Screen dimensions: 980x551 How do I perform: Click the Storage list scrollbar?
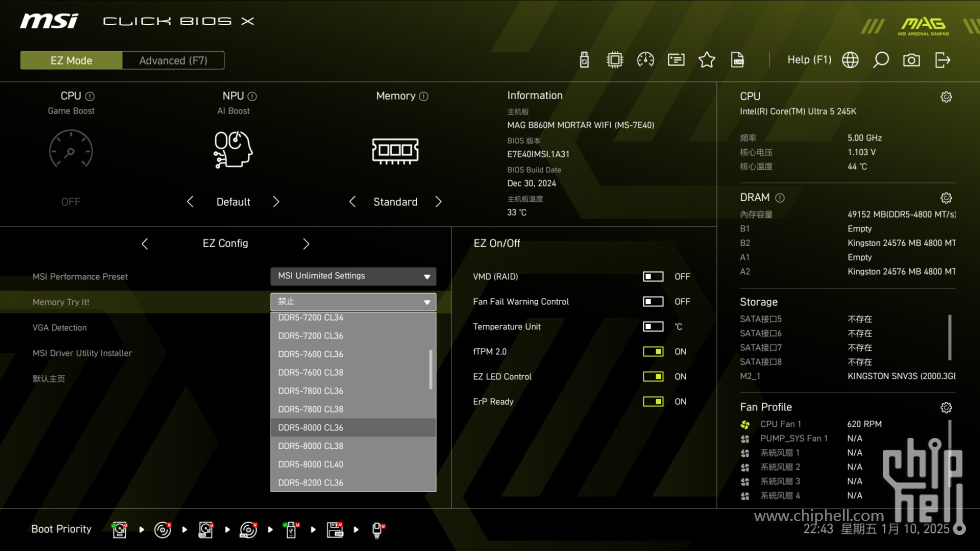(950, 337)
